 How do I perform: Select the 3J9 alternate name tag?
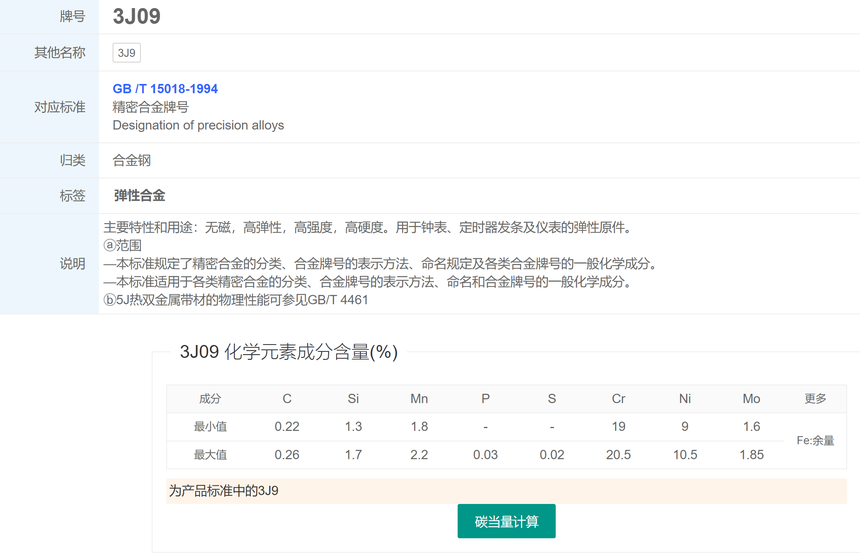[x=127, y=53]
